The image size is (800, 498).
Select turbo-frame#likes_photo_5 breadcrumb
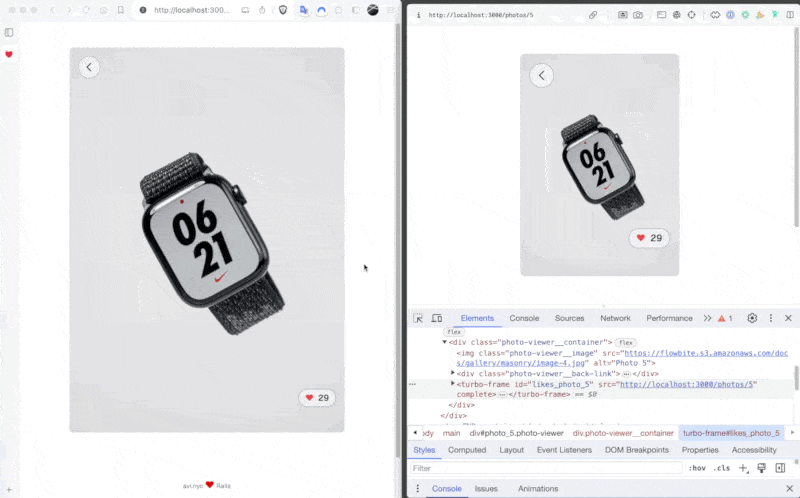731,433
